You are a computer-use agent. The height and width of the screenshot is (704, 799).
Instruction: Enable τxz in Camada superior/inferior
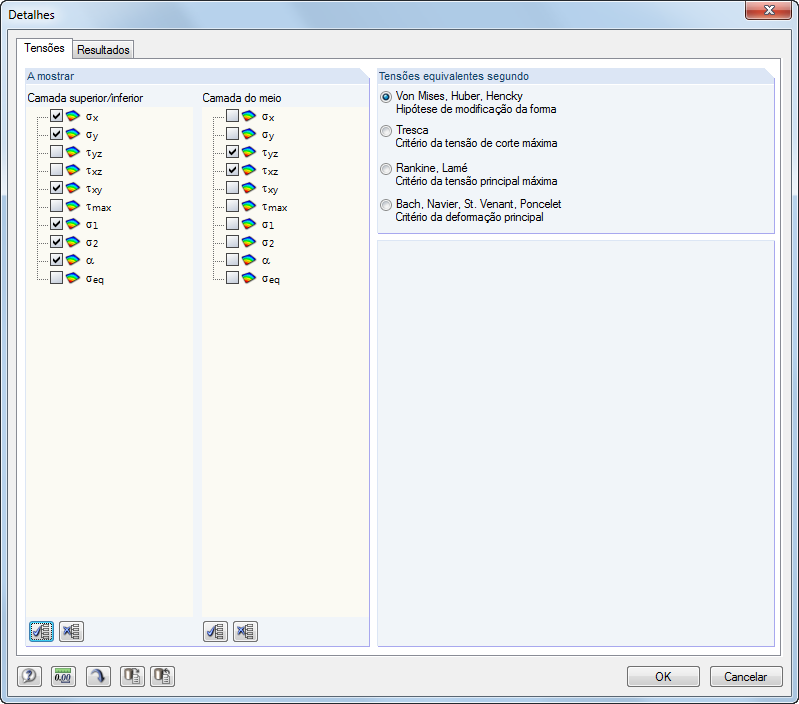coord(57,170)
